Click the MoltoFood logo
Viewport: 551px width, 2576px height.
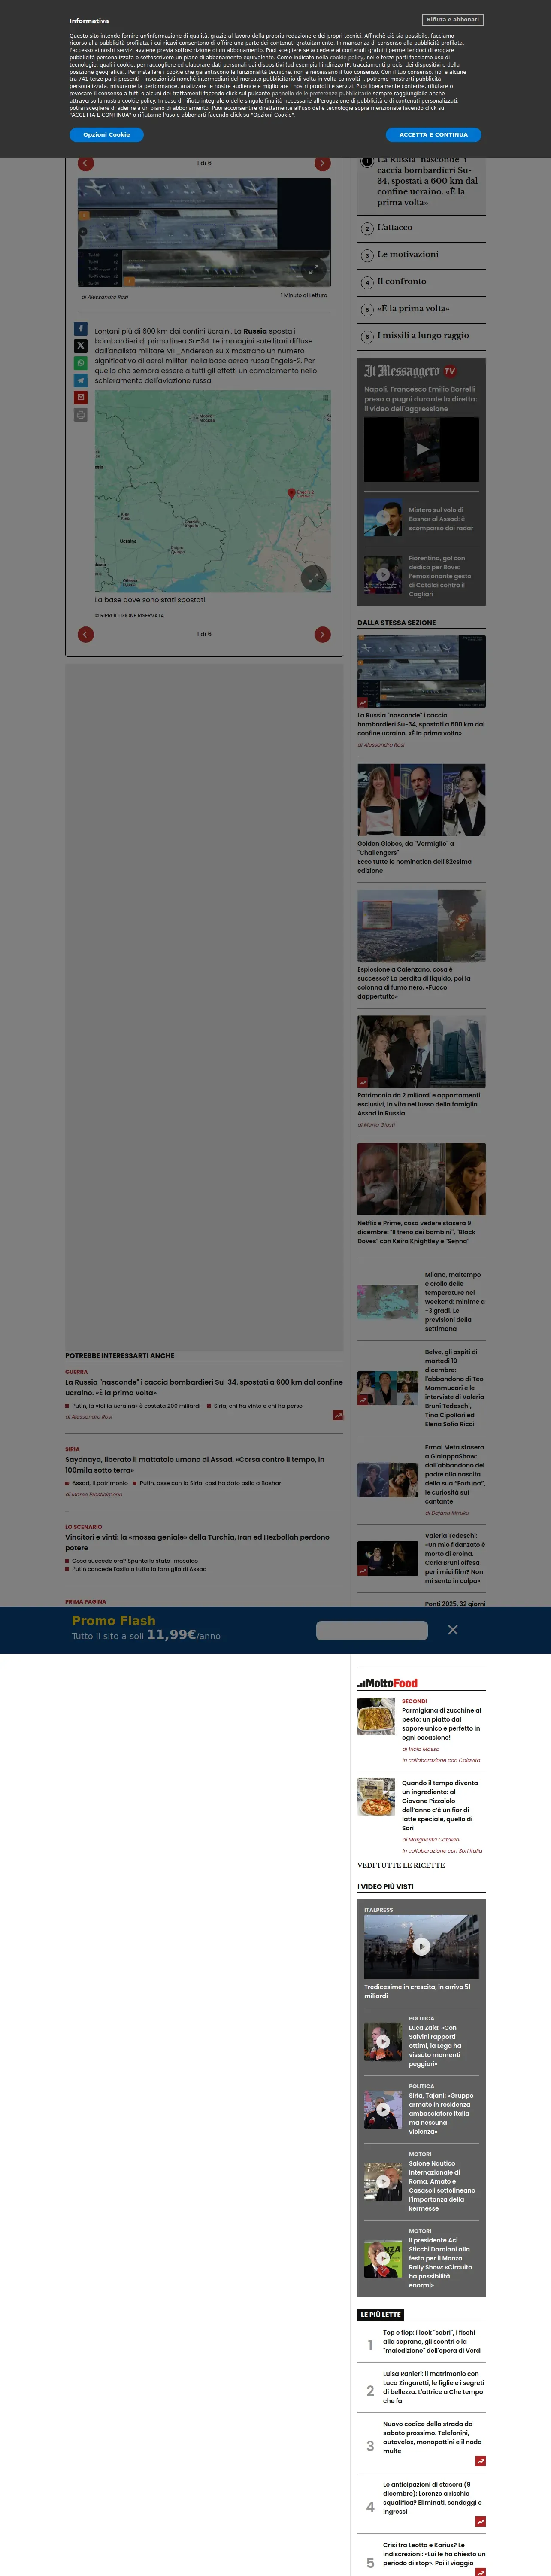pos(387,1683)
